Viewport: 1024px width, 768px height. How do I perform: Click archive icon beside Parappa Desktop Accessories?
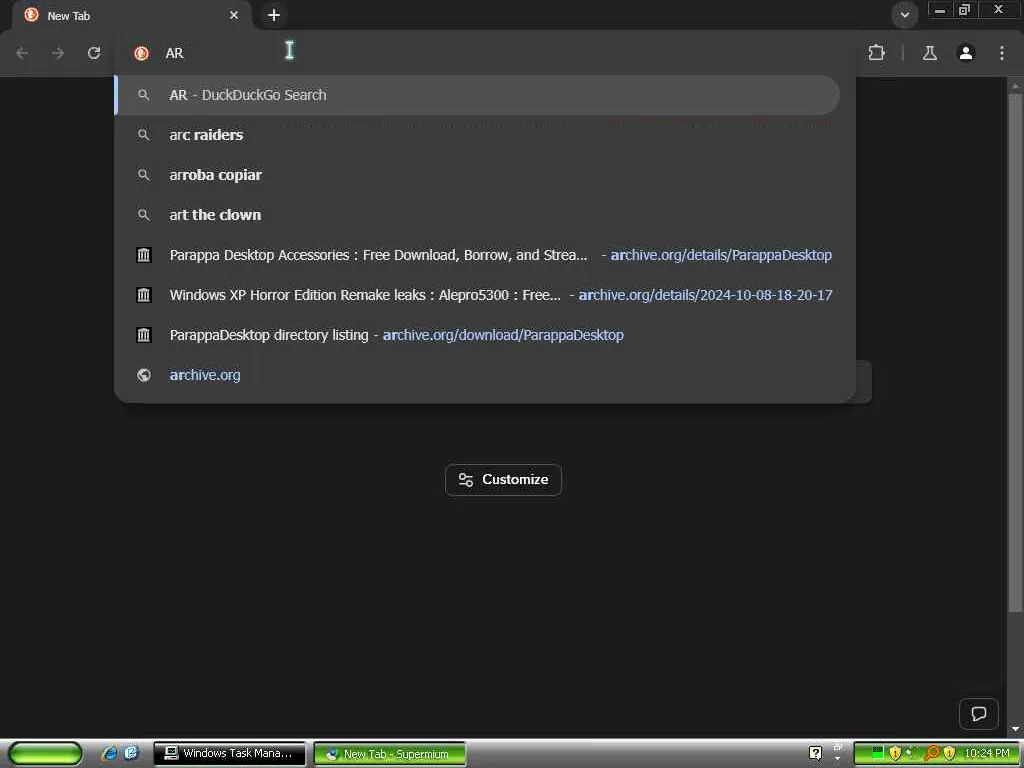(x=144, y=255)
